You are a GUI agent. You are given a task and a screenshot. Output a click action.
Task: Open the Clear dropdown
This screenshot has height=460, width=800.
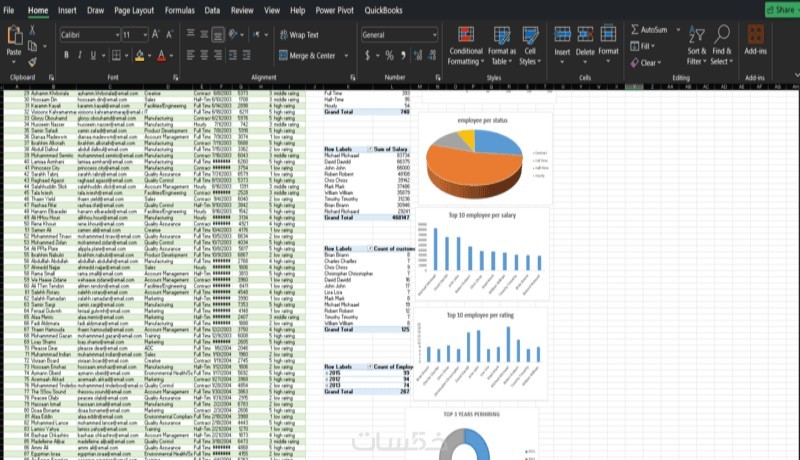[645, 63]
